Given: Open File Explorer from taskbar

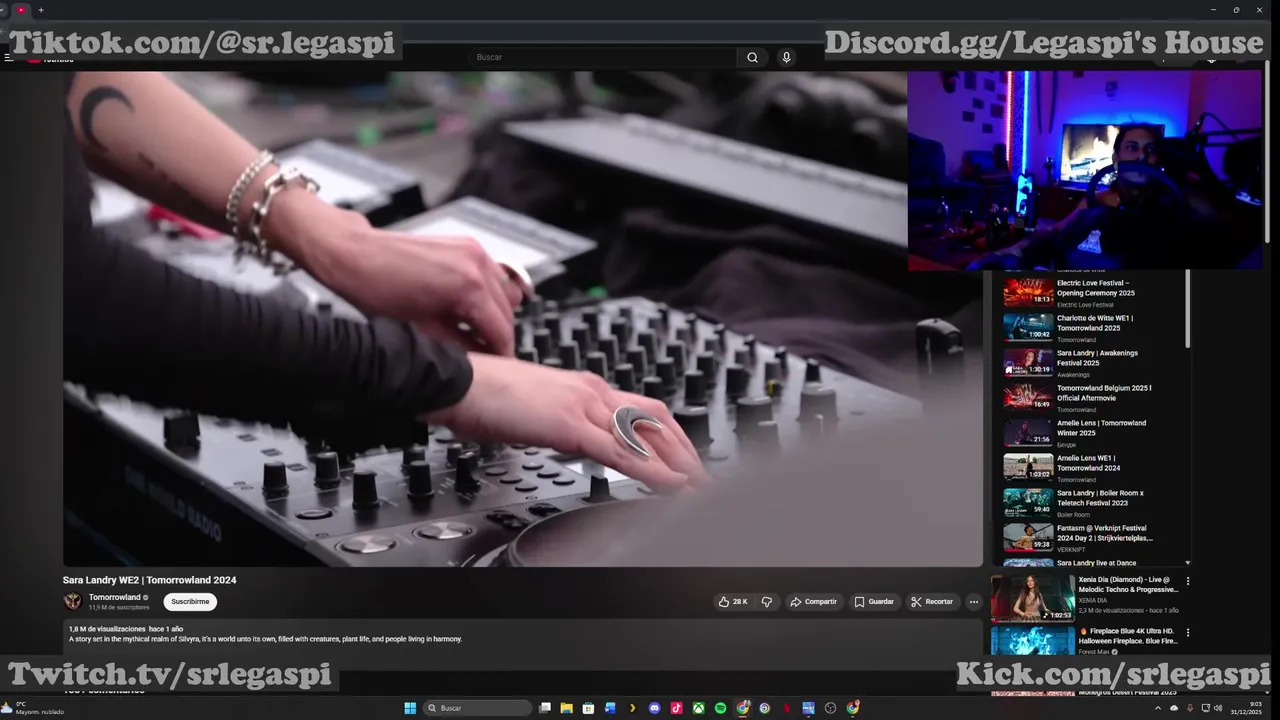Looking at the screenshot, I should (566, 708).
